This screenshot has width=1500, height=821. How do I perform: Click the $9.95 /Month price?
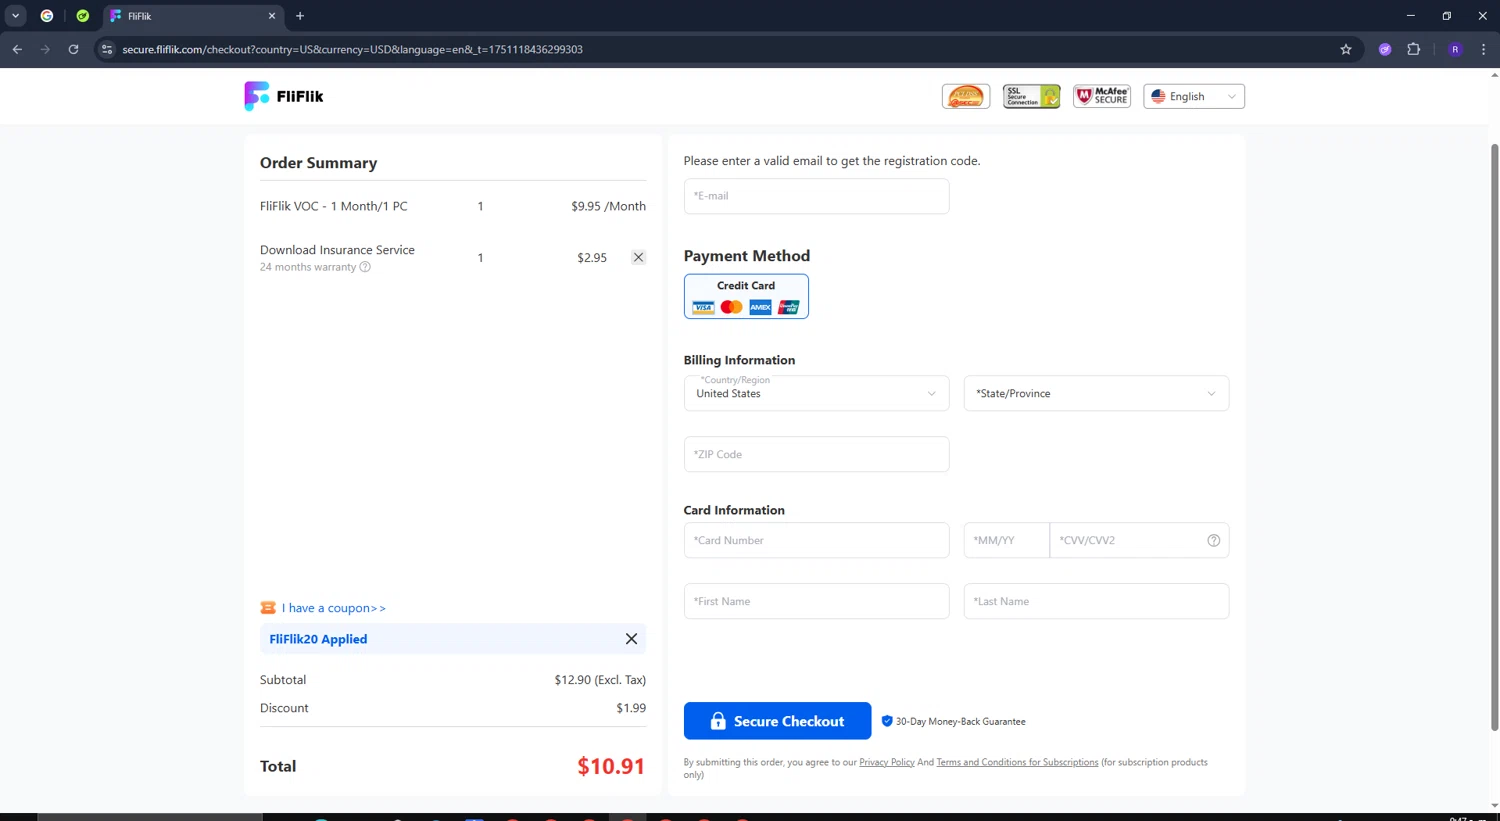point(608,206)
